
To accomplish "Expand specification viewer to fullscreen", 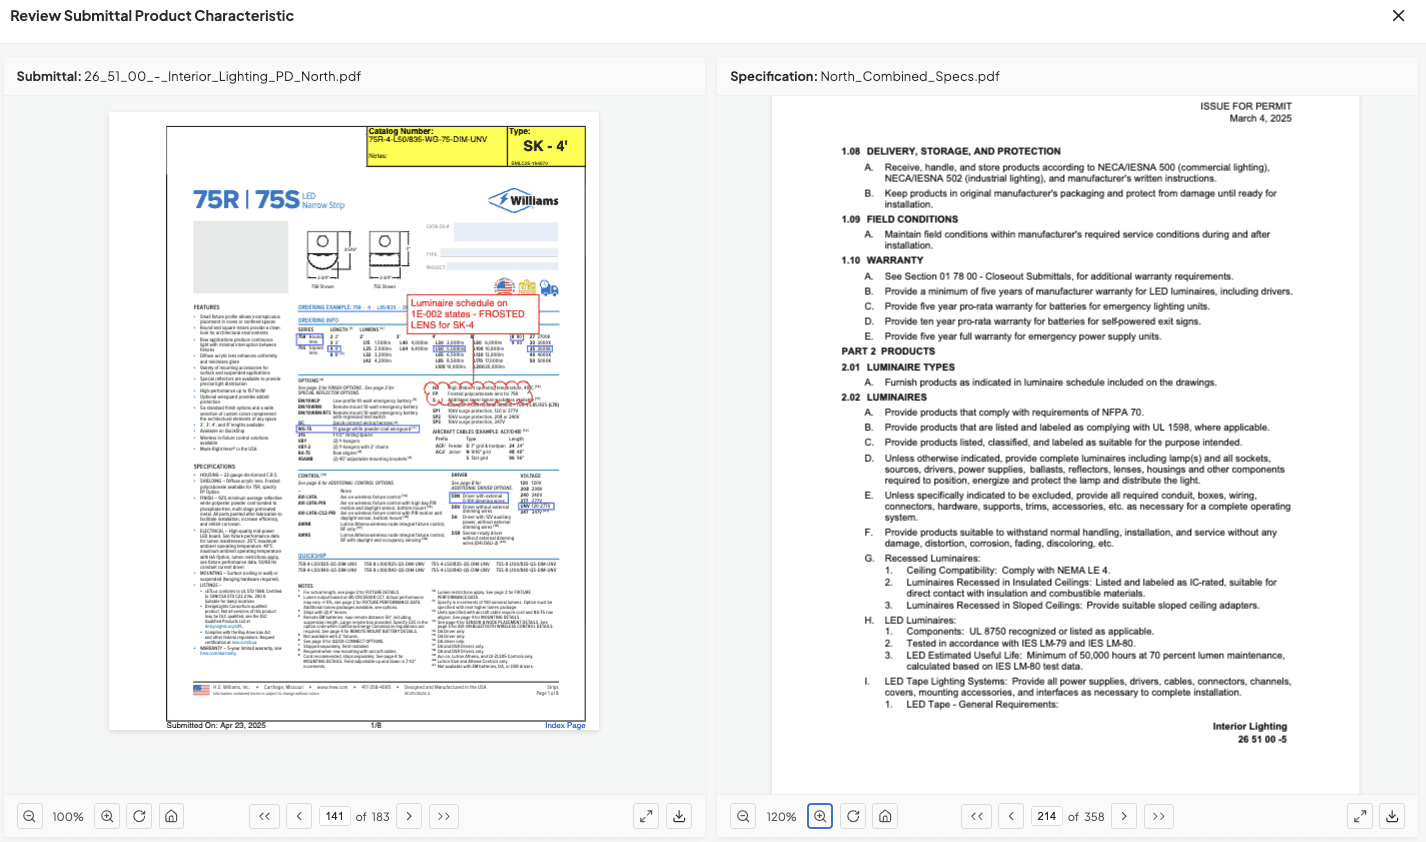I will 1360,816.
